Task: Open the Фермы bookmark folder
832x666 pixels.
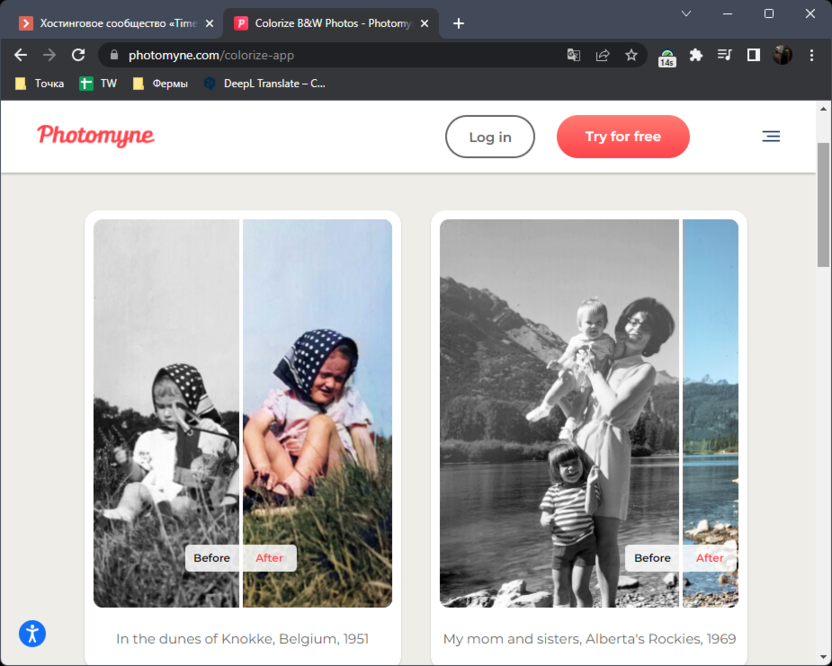Action: click(x=160, y=83)
